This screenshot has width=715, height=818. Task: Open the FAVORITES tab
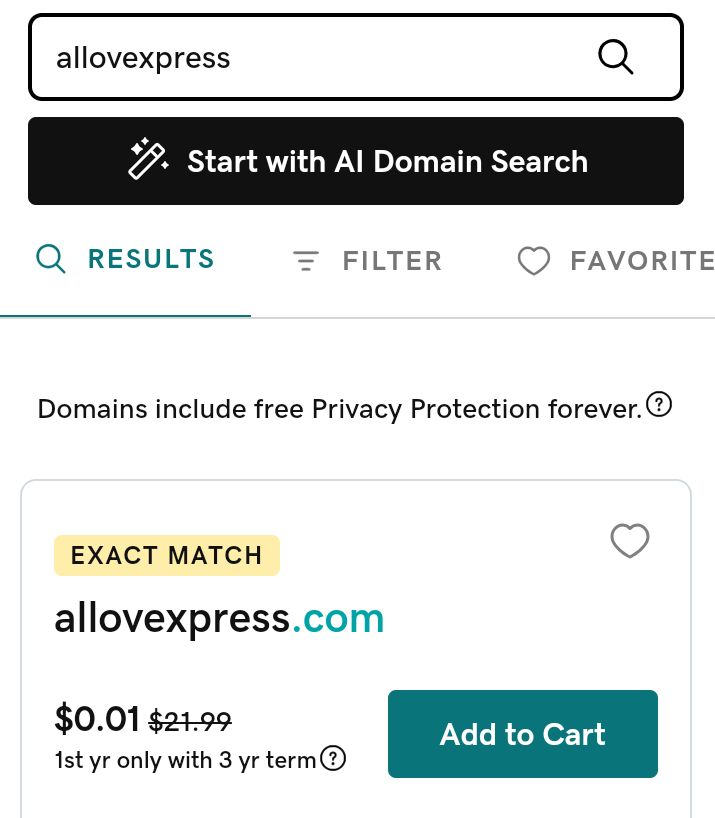tap(616, 261)
